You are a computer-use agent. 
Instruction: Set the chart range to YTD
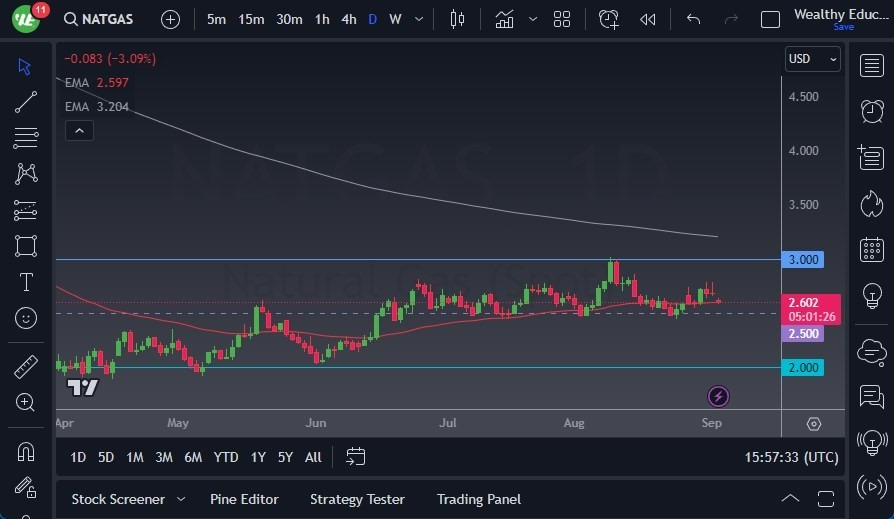coord(226,457)
